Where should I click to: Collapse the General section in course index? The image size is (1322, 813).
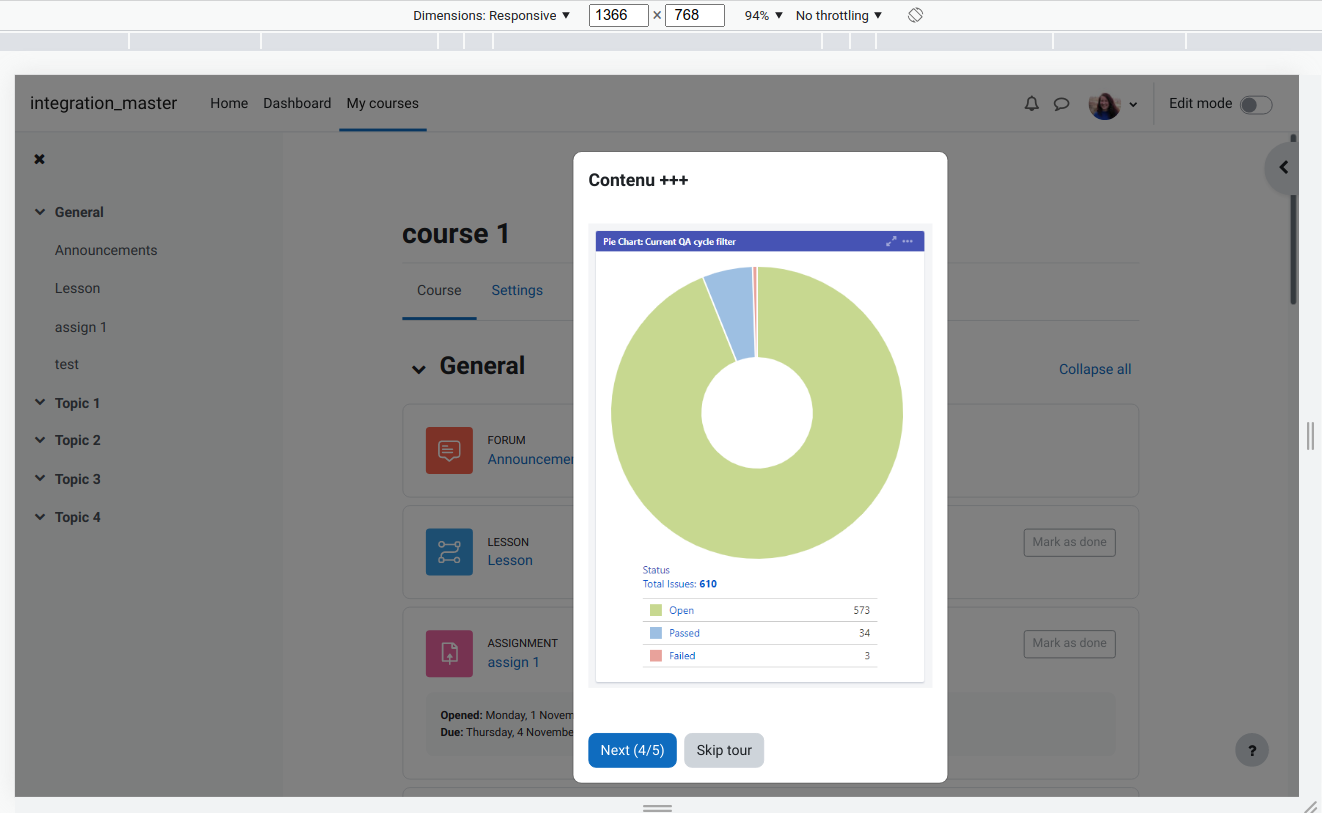click(40, 212)
